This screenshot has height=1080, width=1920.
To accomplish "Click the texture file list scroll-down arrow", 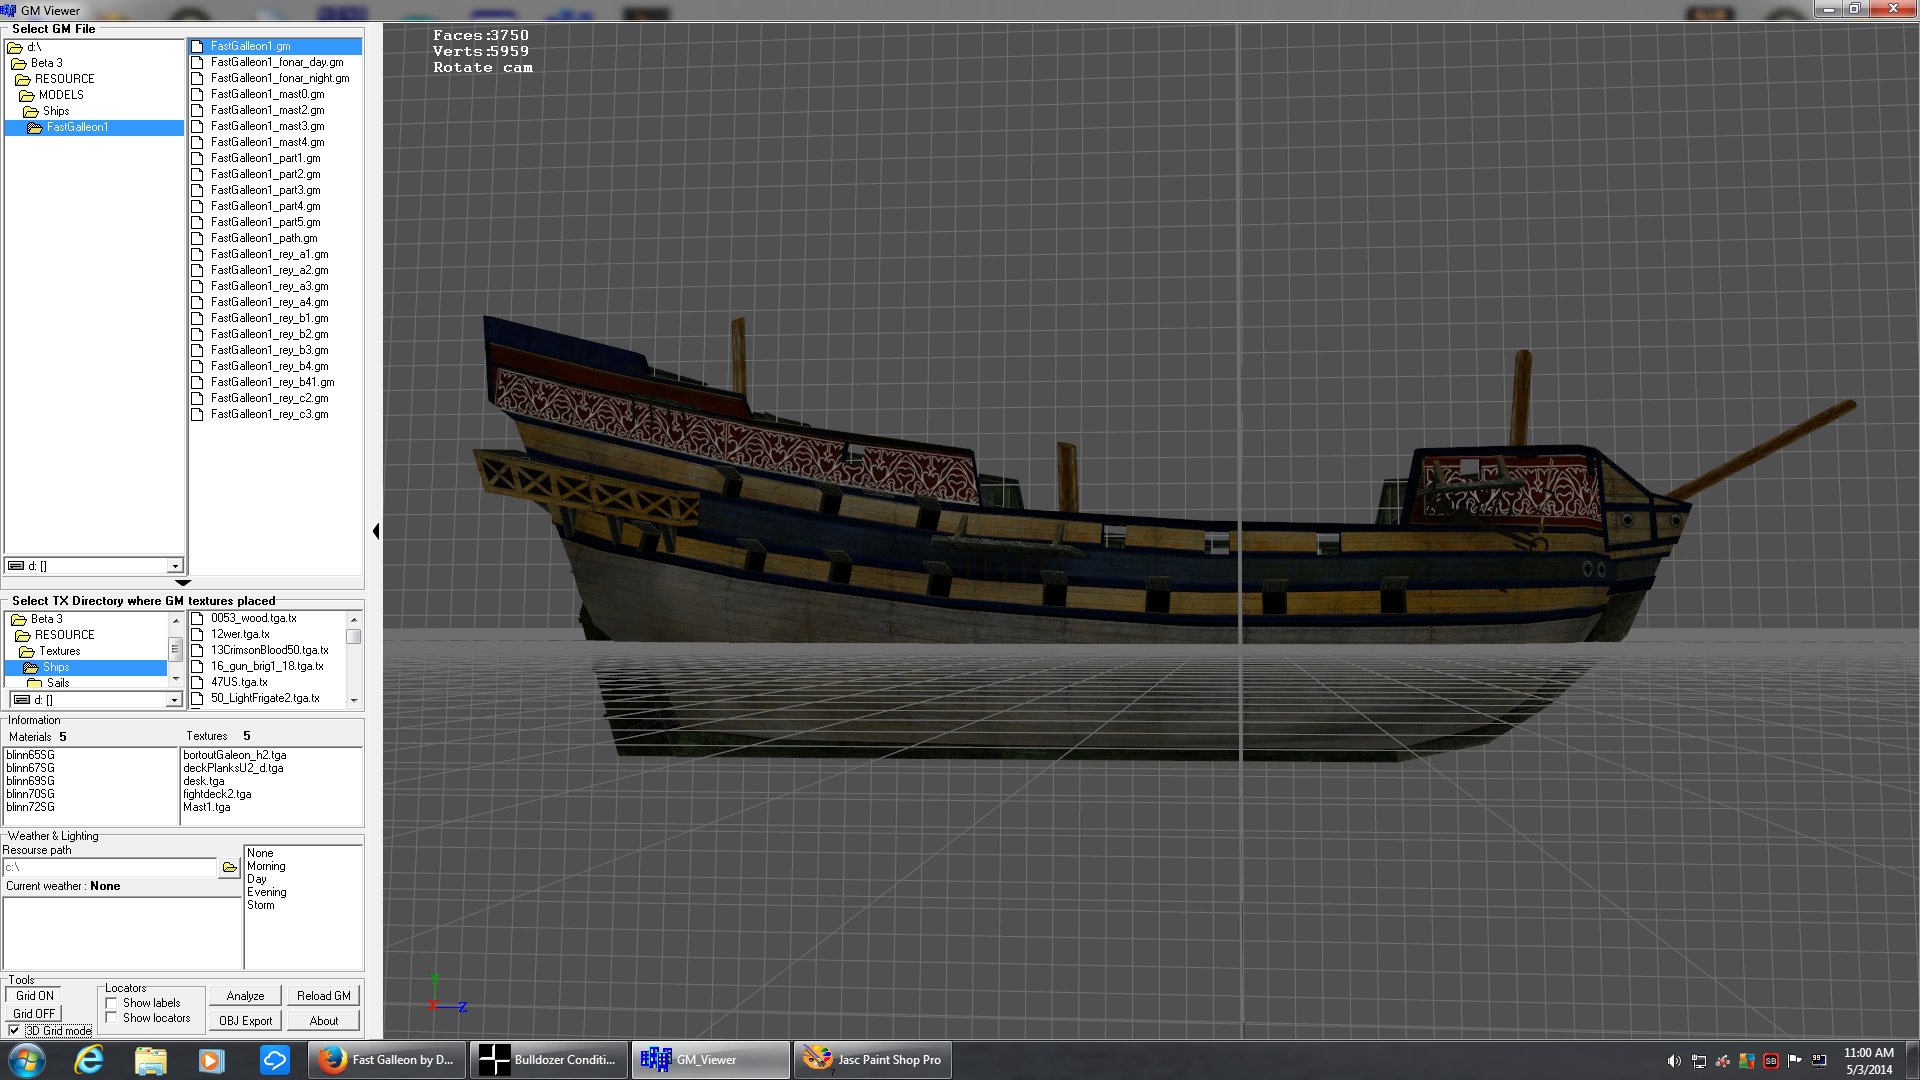I will click(x=354, y=700).
